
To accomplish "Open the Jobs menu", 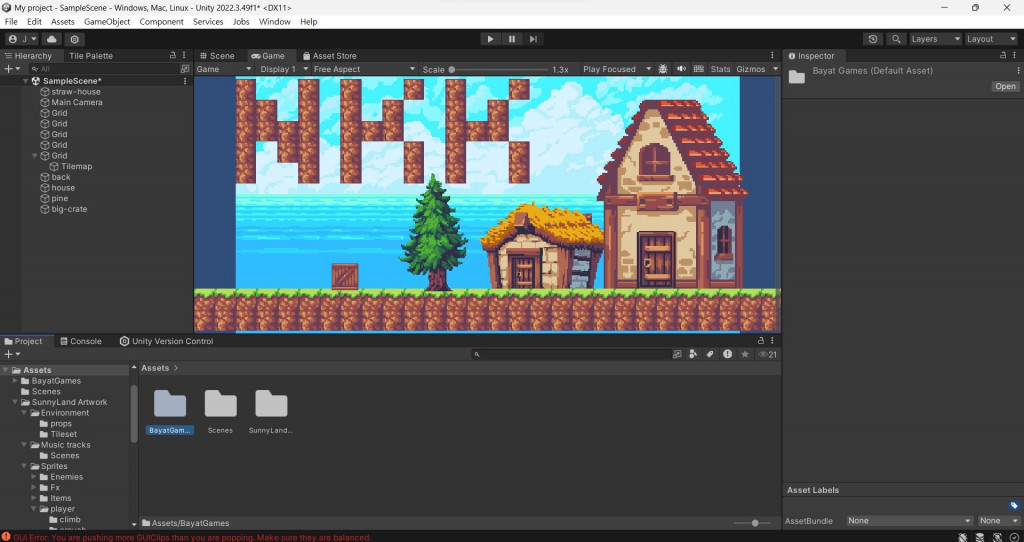I will pyautogui.click(x=241, y=22).
